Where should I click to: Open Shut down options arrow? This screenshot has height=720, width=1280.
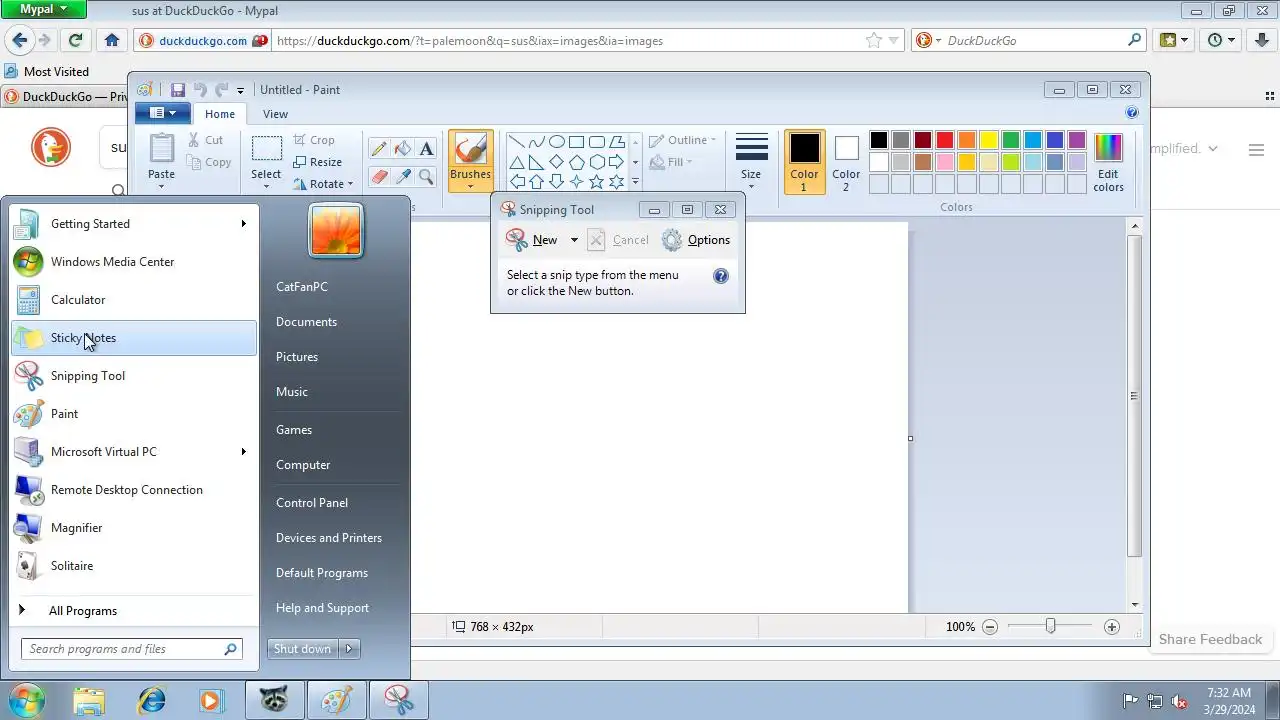click(349, 649)
